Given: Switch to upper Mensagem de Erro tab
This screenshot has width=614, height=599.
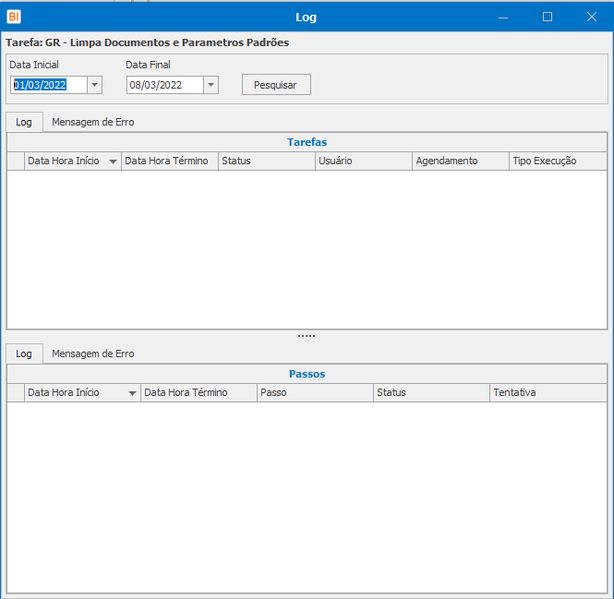Looking at the screenshot, I should tap(93, 122).
